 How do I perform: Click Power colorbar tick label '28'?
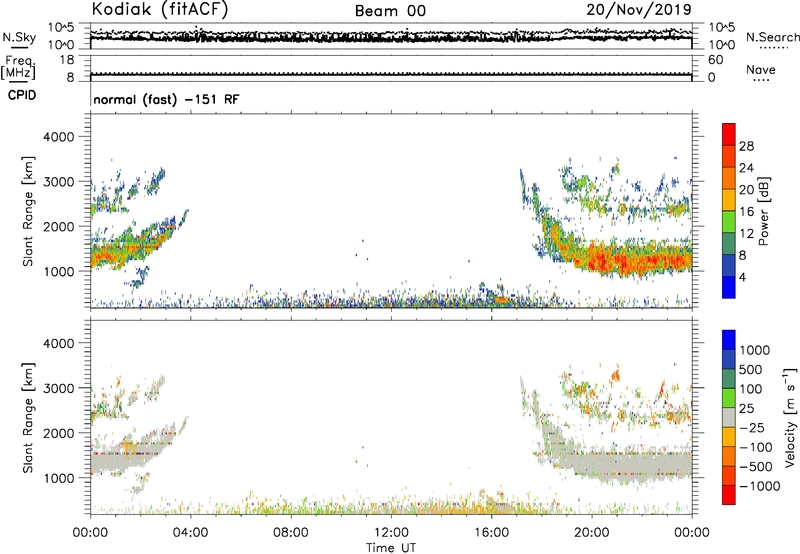click(x=746, y=146)
